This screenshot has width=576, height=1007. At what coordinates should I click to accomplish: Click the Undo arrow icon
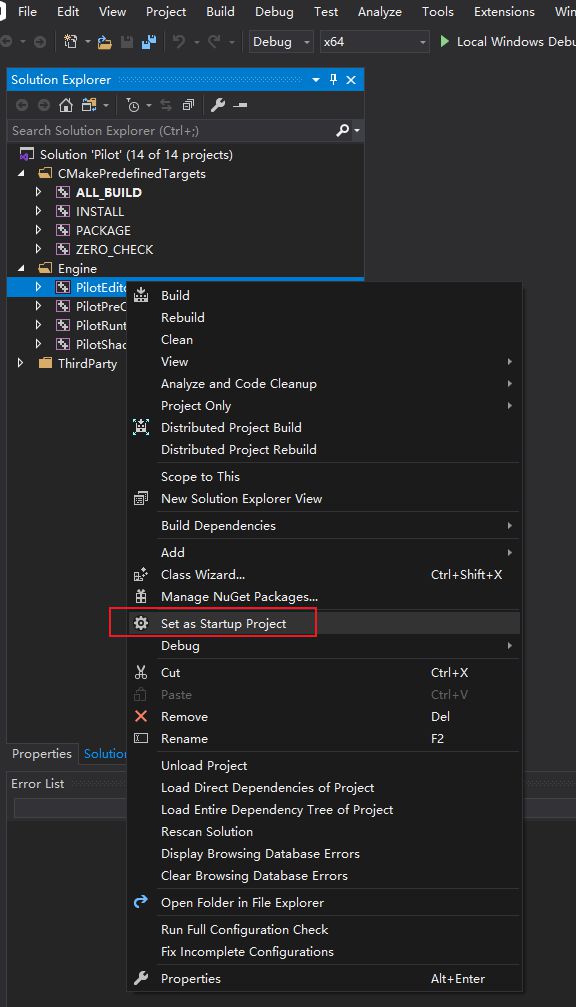[x=179, y=42]
